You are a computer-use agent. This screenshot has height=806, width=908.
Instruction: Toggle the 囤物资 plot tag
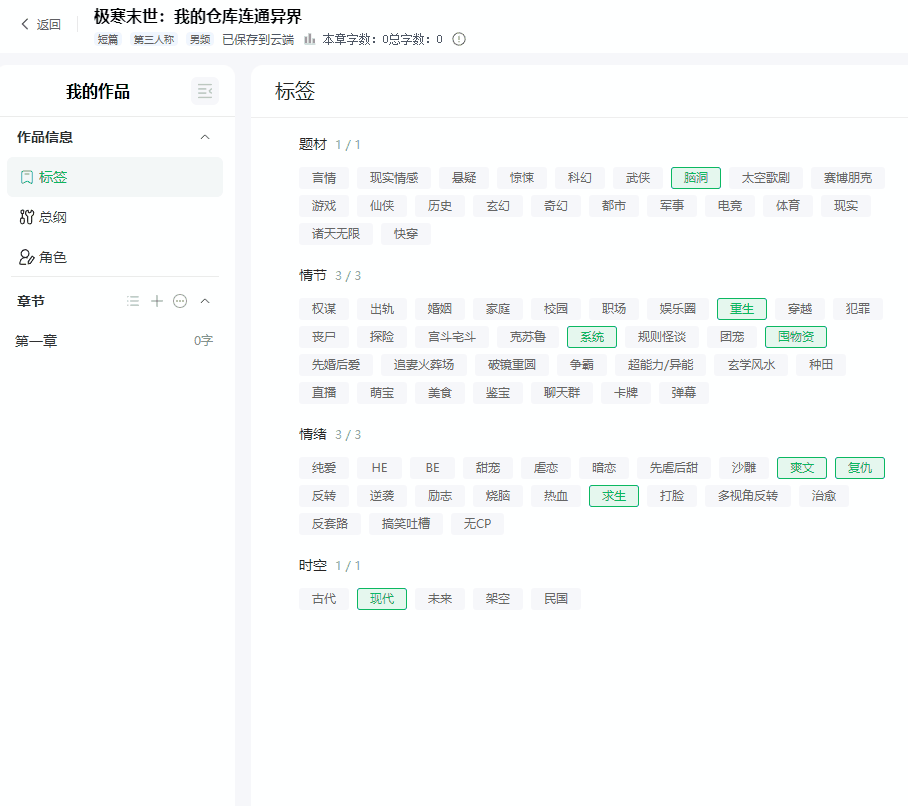[795, 337]
